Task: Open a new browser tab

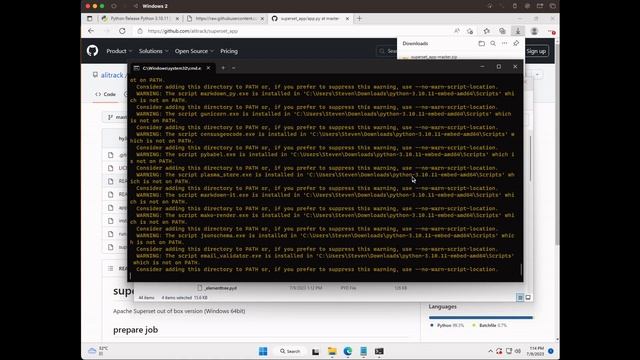Action: pyautogui.click(x=359, y=18)
